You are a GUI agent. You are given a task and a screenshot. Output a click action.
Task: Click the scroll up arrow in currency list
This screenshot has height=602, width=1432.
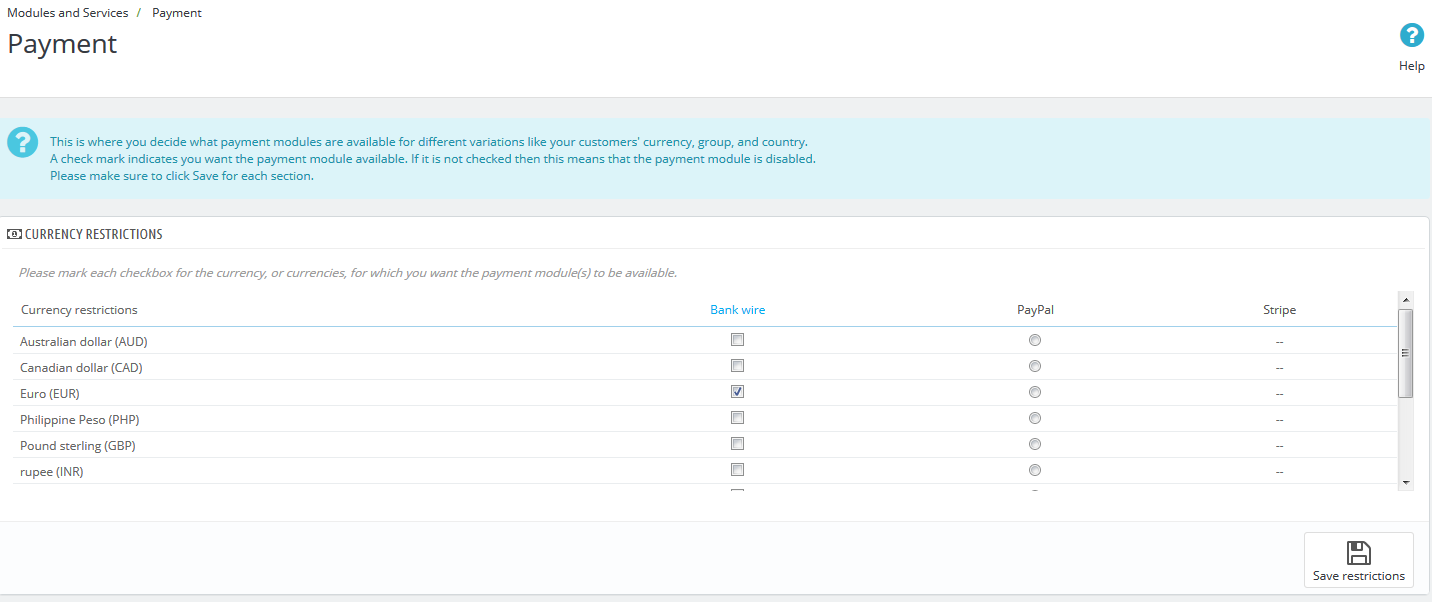tap(1405, 299)
